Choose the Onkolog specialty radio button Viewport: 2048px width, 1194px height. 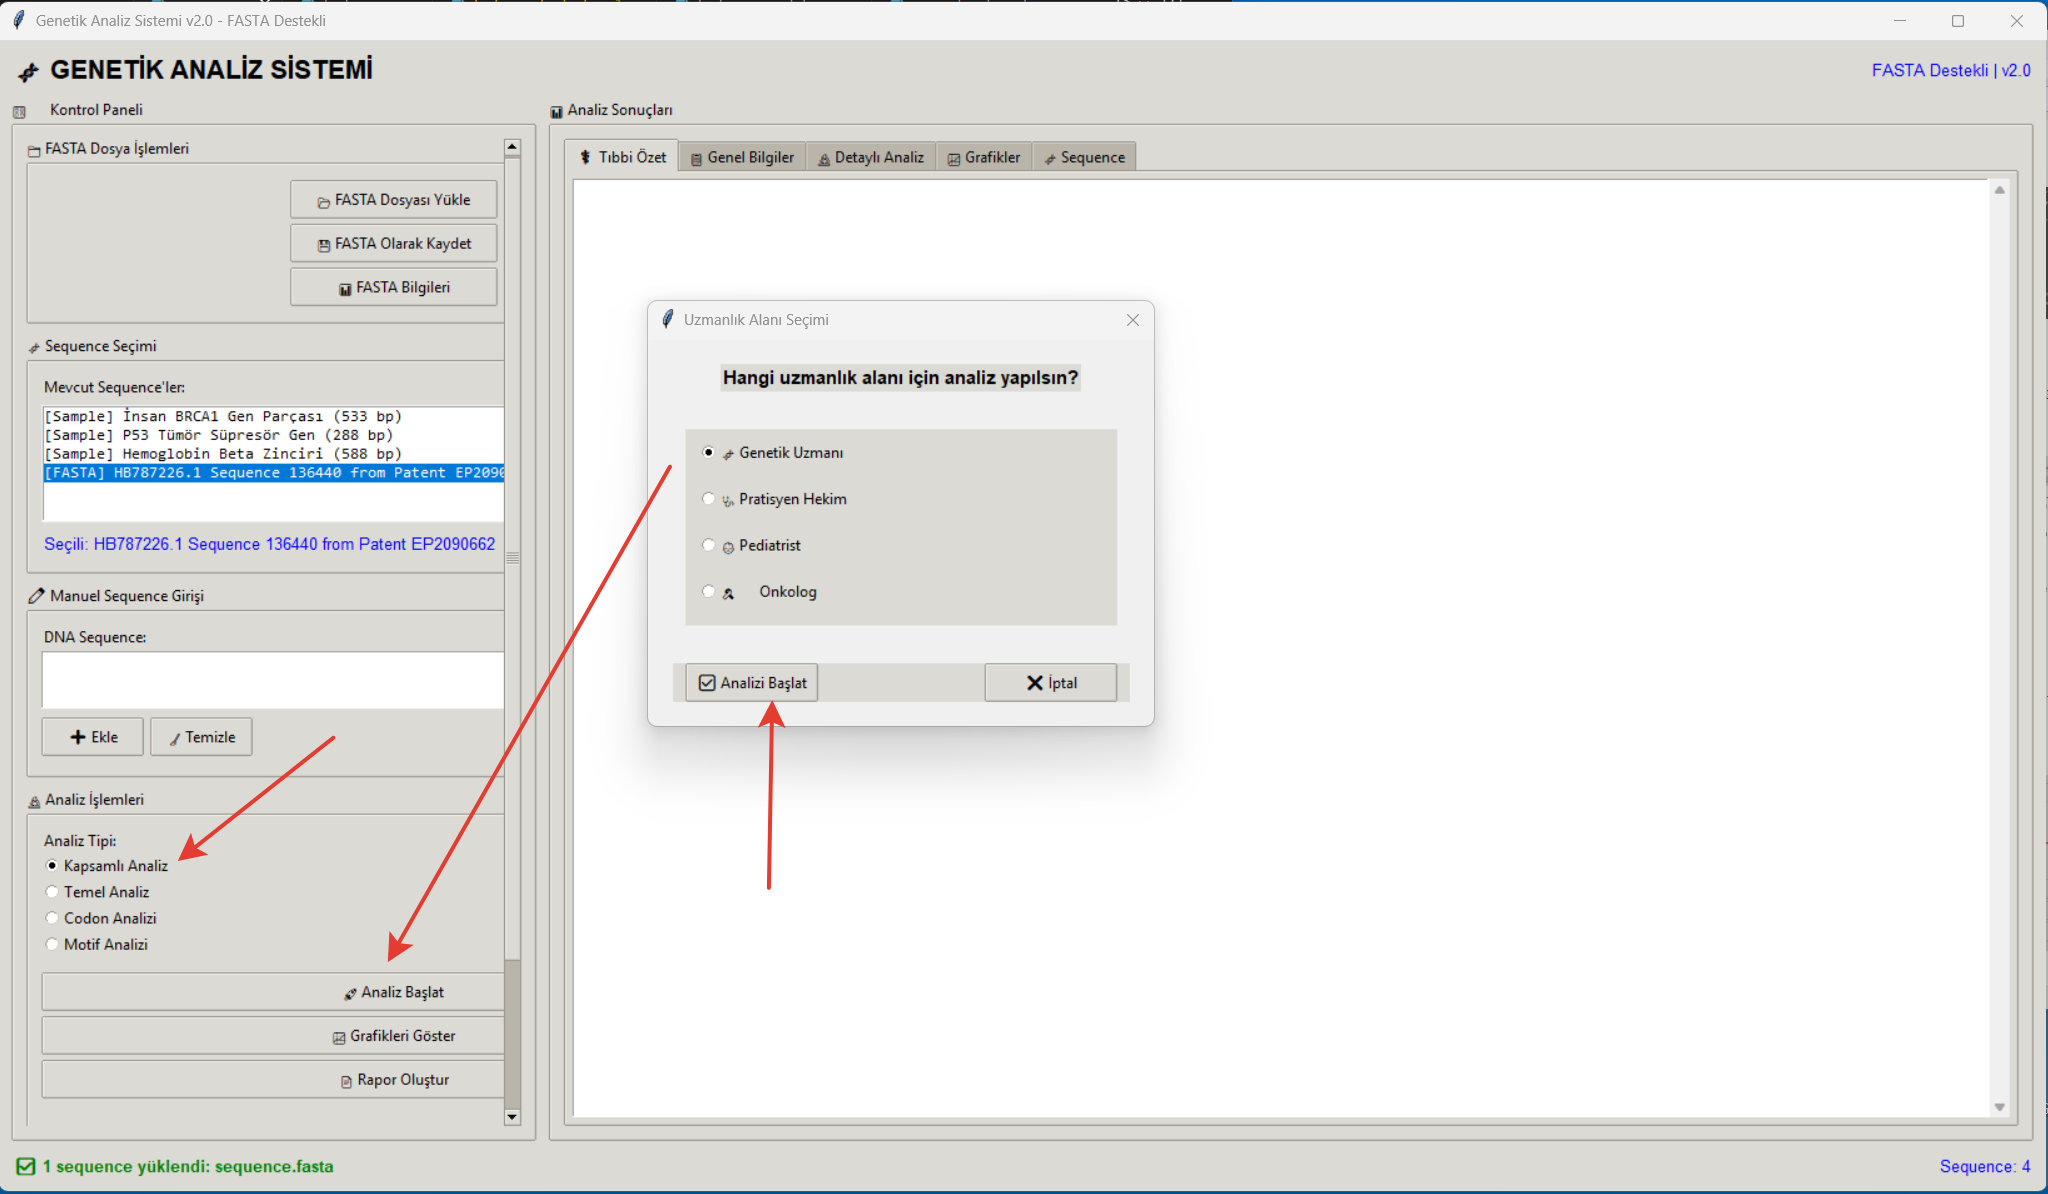pos(709,591)
